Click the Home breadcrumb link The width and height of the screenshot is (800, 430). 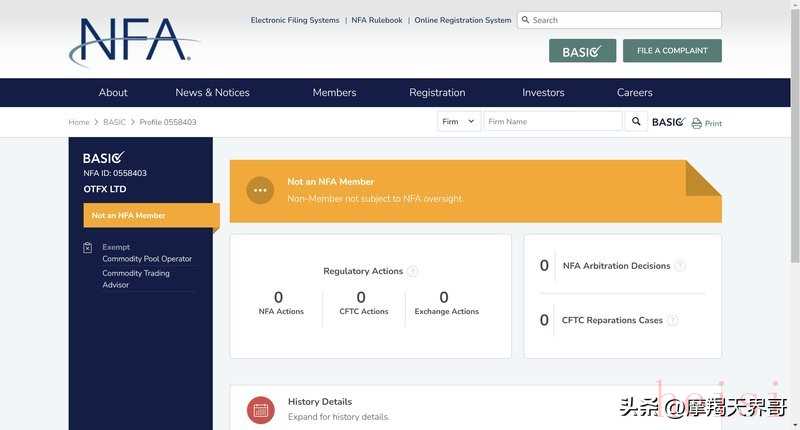[x=79, y=122]
